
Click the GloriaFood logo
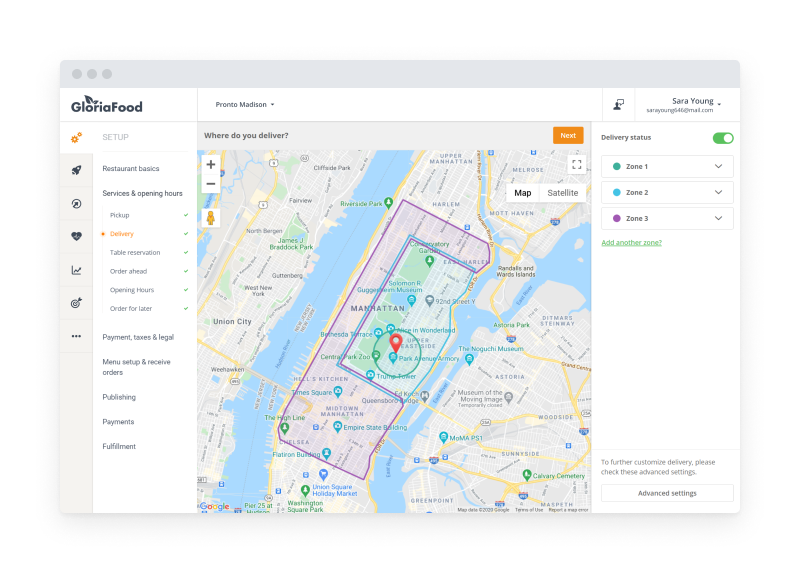[x=107, y=105]
